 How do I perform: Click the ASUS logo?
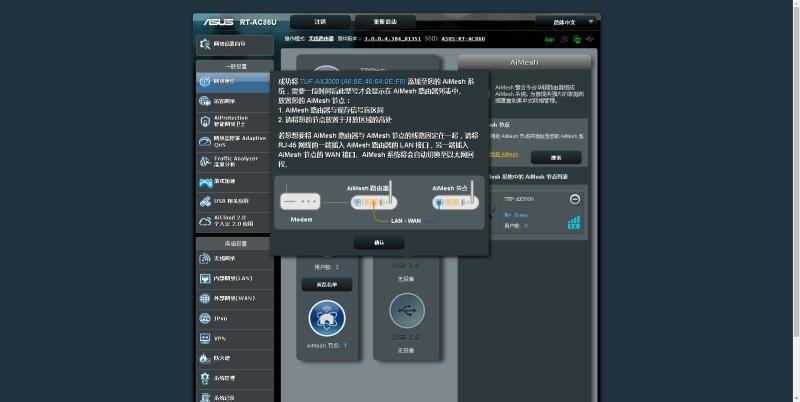tap(219, 22)
